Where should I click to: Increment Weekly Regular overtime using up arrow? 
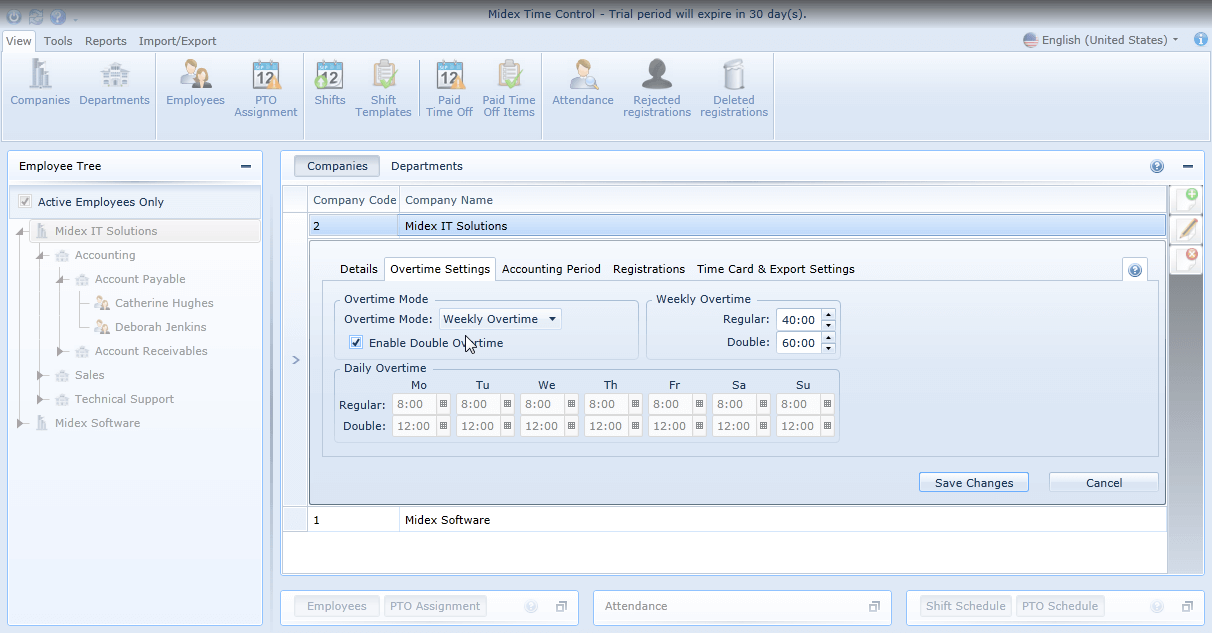coord(828,314)
